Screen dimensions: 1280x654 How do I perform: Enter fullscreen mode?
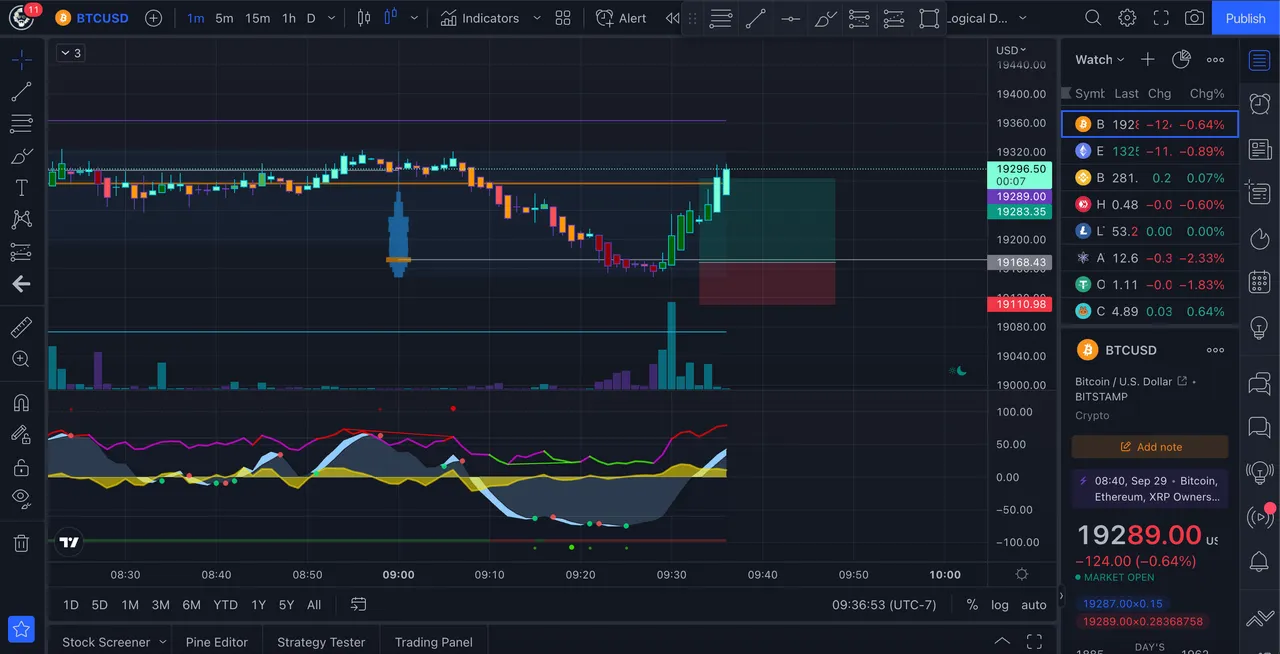[1161, 18]
